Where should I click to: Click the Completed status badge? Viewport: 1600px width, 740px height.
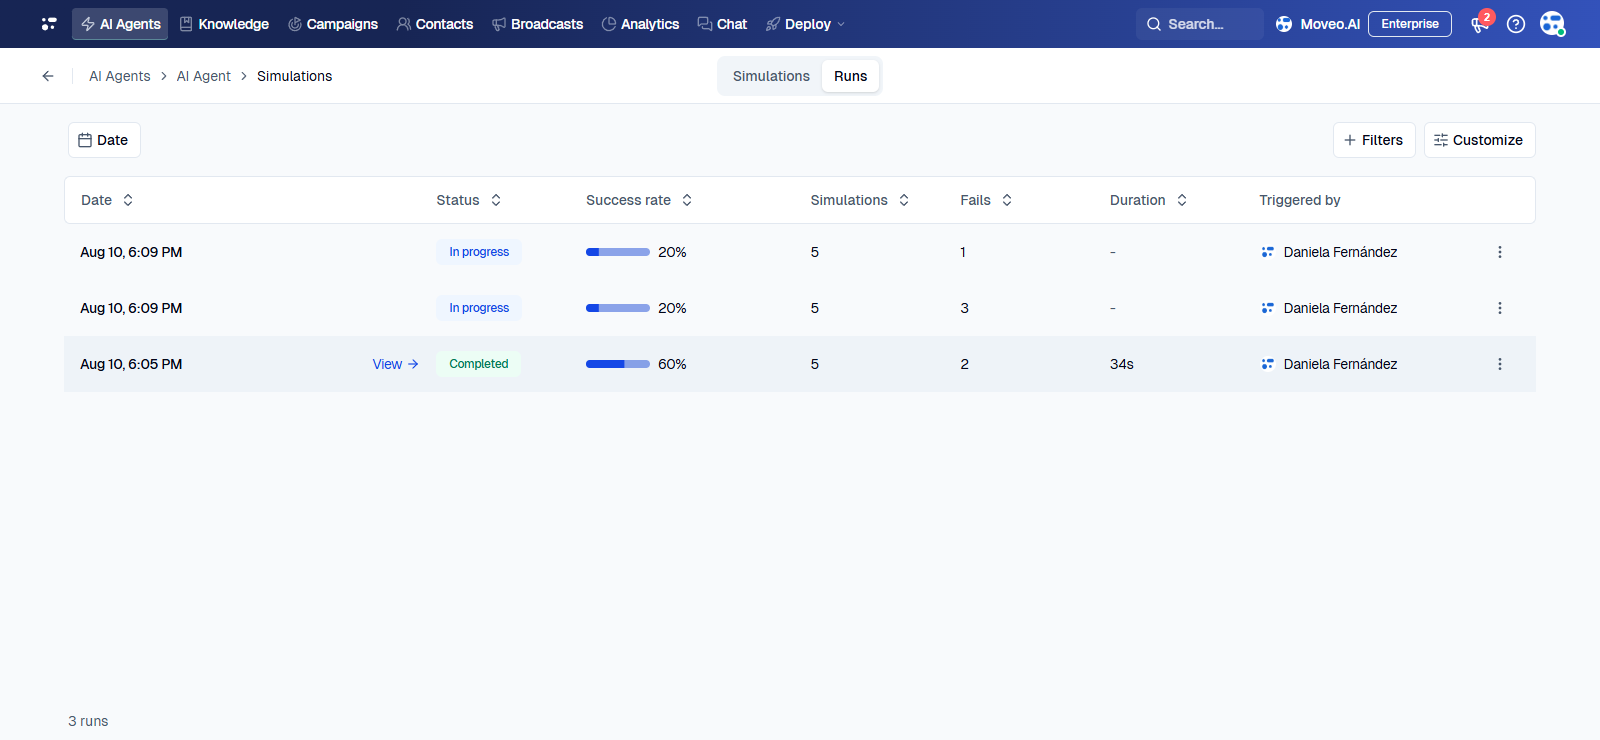478,364
